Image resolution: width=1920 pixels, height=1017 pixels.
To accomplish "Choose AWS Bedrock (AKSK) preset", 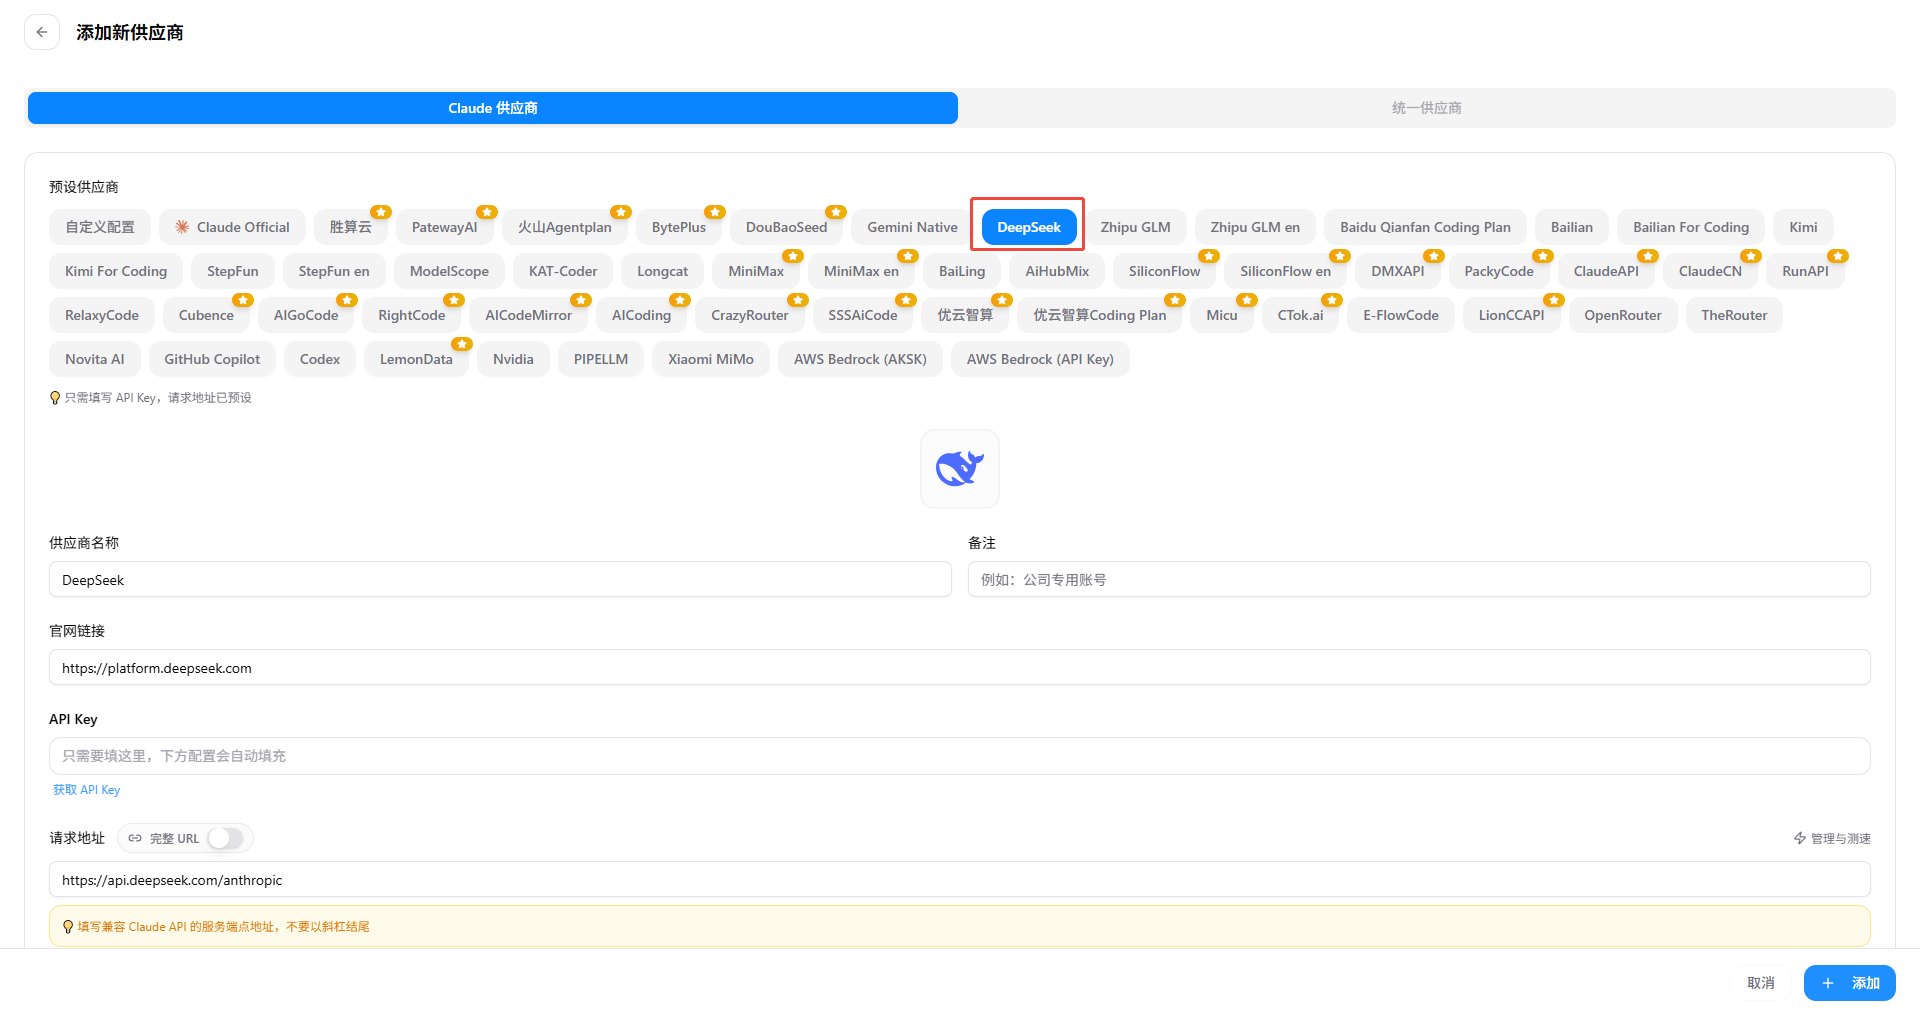I will [860, 359].
